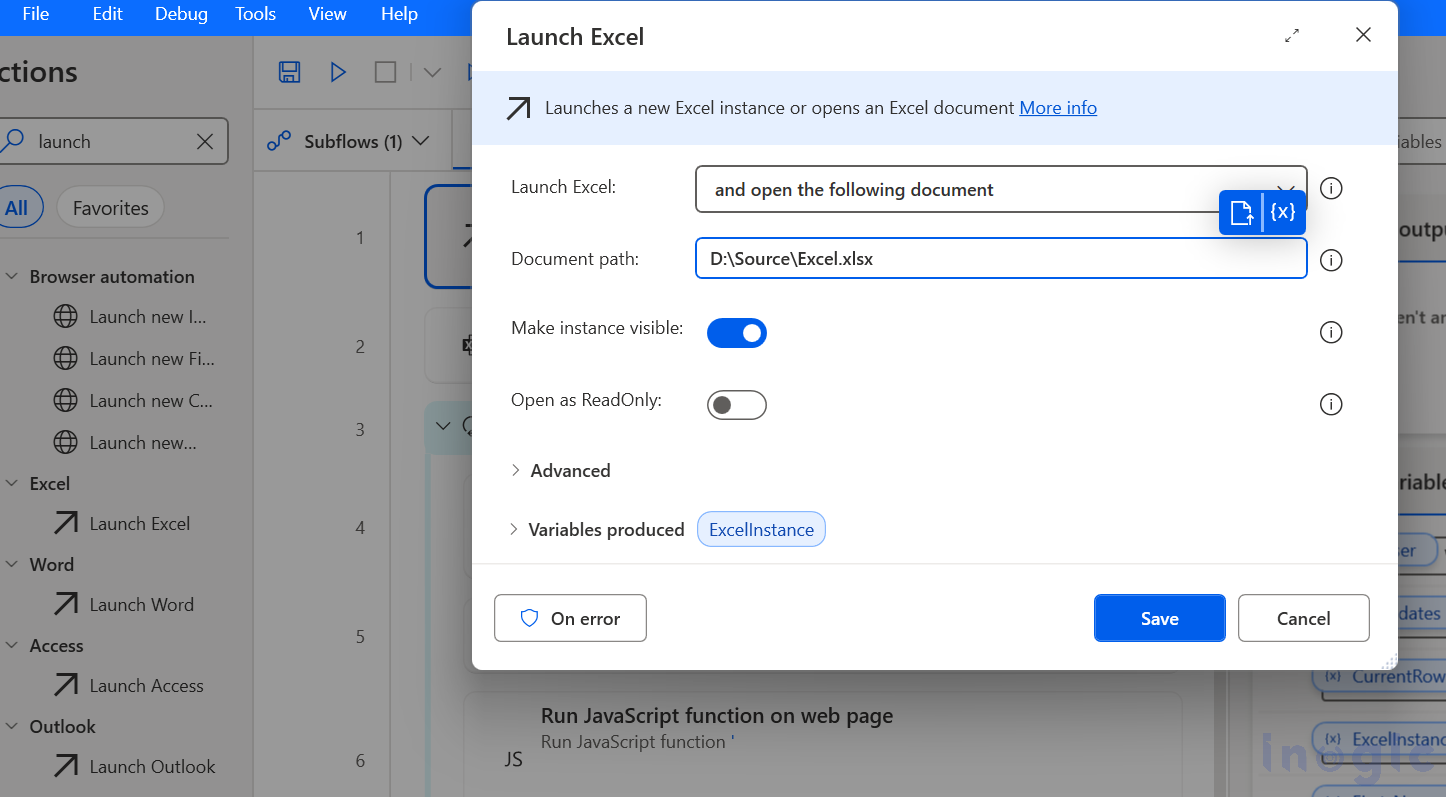Expand the dialog using the diagonal arrow icon

pos(1291,35)
